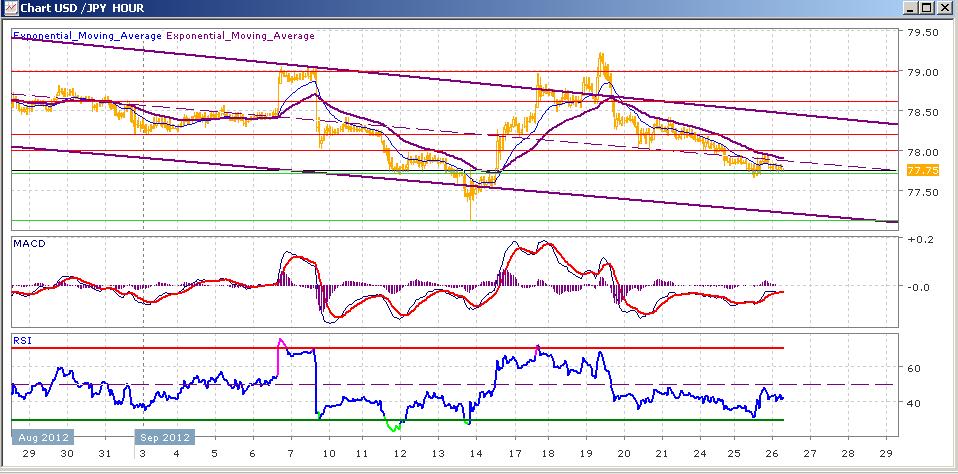This screenshot has width=958, height=474.
Task: Click the Aug 2012 month marker
Action: (x=43, y=437)
